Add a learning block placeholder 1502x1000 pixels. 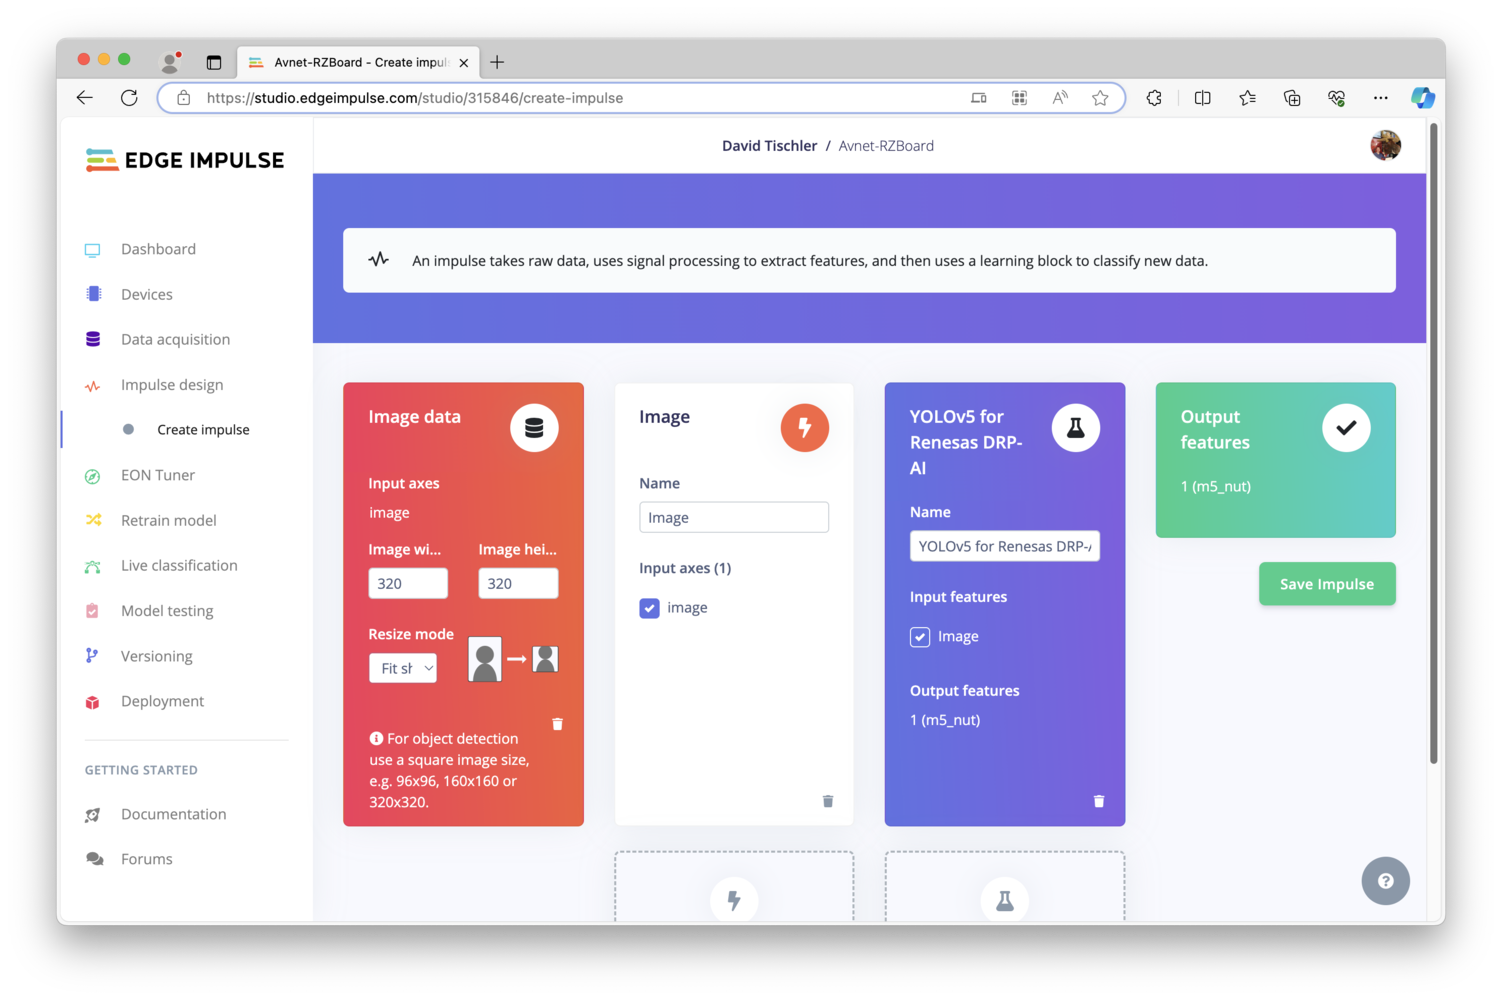1005,887
